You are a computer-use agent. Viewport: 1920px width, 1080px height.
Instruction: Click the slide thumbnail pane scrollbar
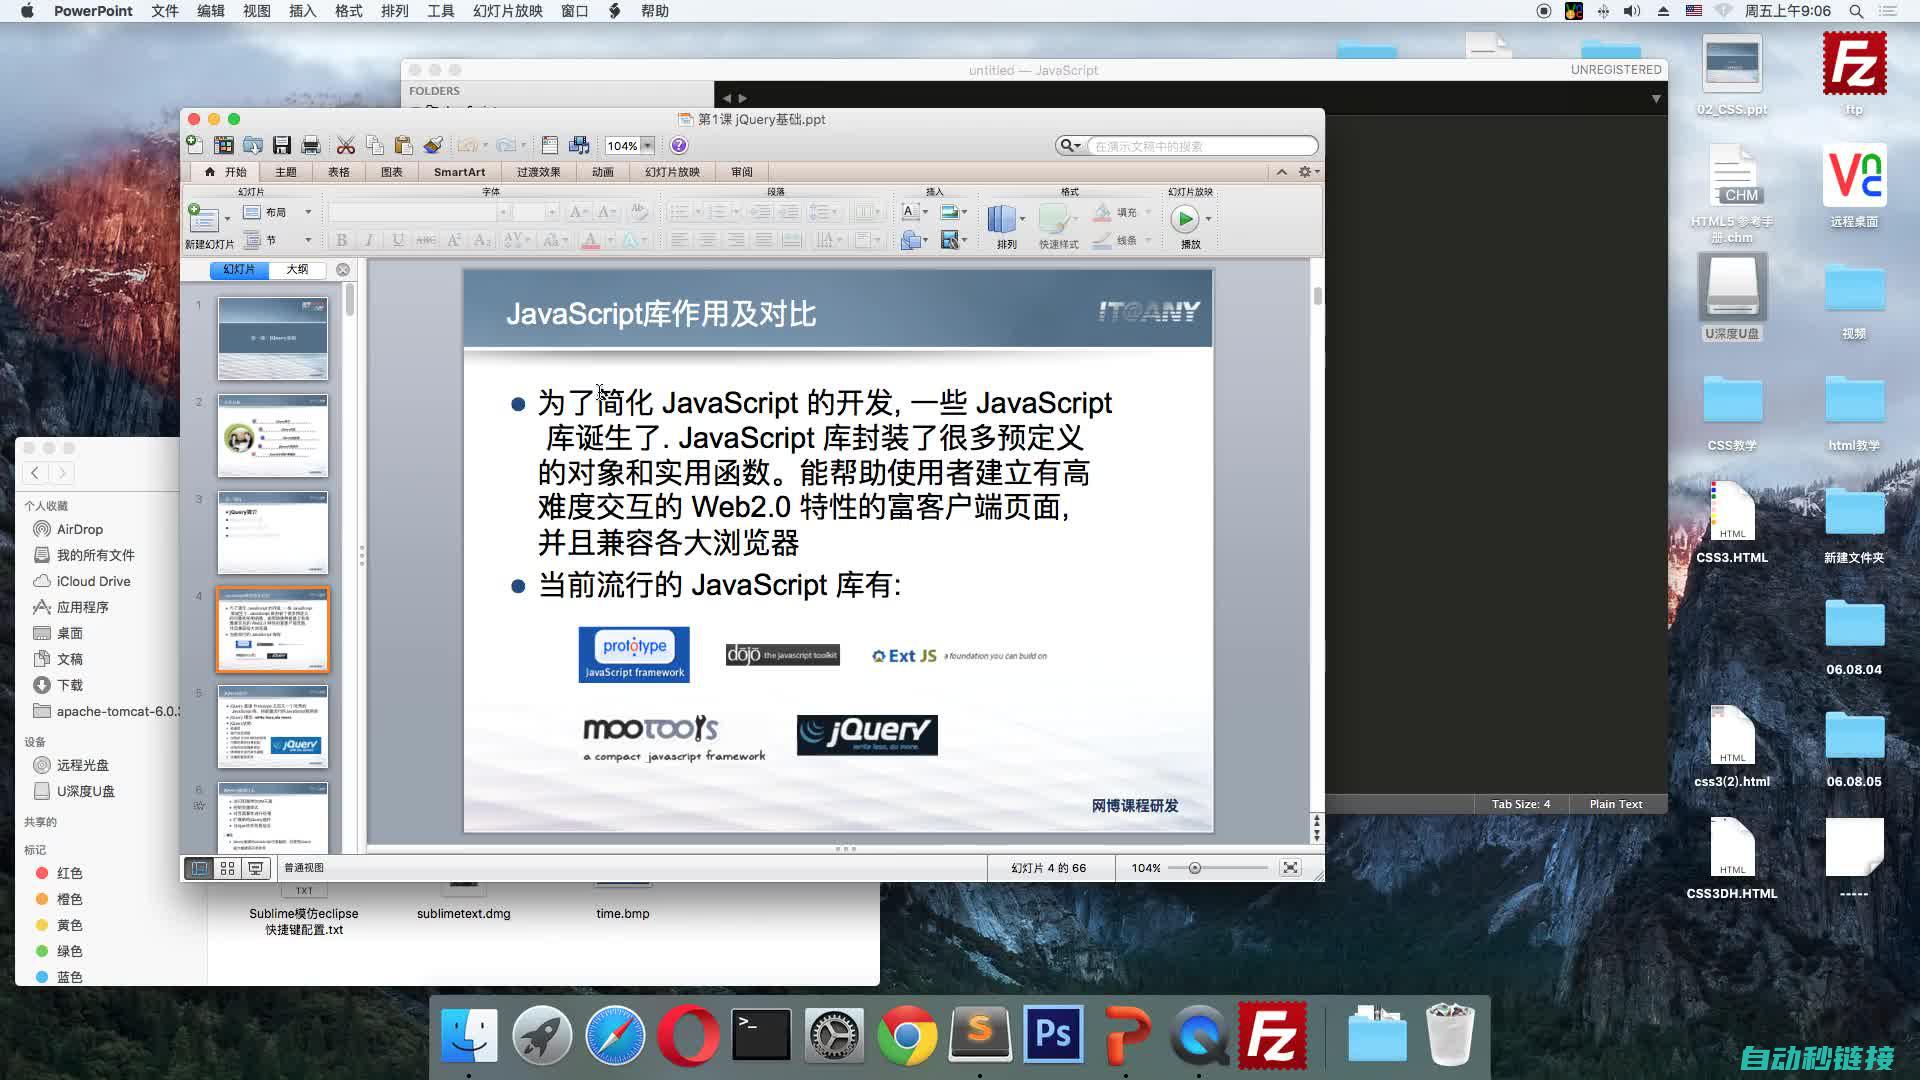(x=350, y=300)
